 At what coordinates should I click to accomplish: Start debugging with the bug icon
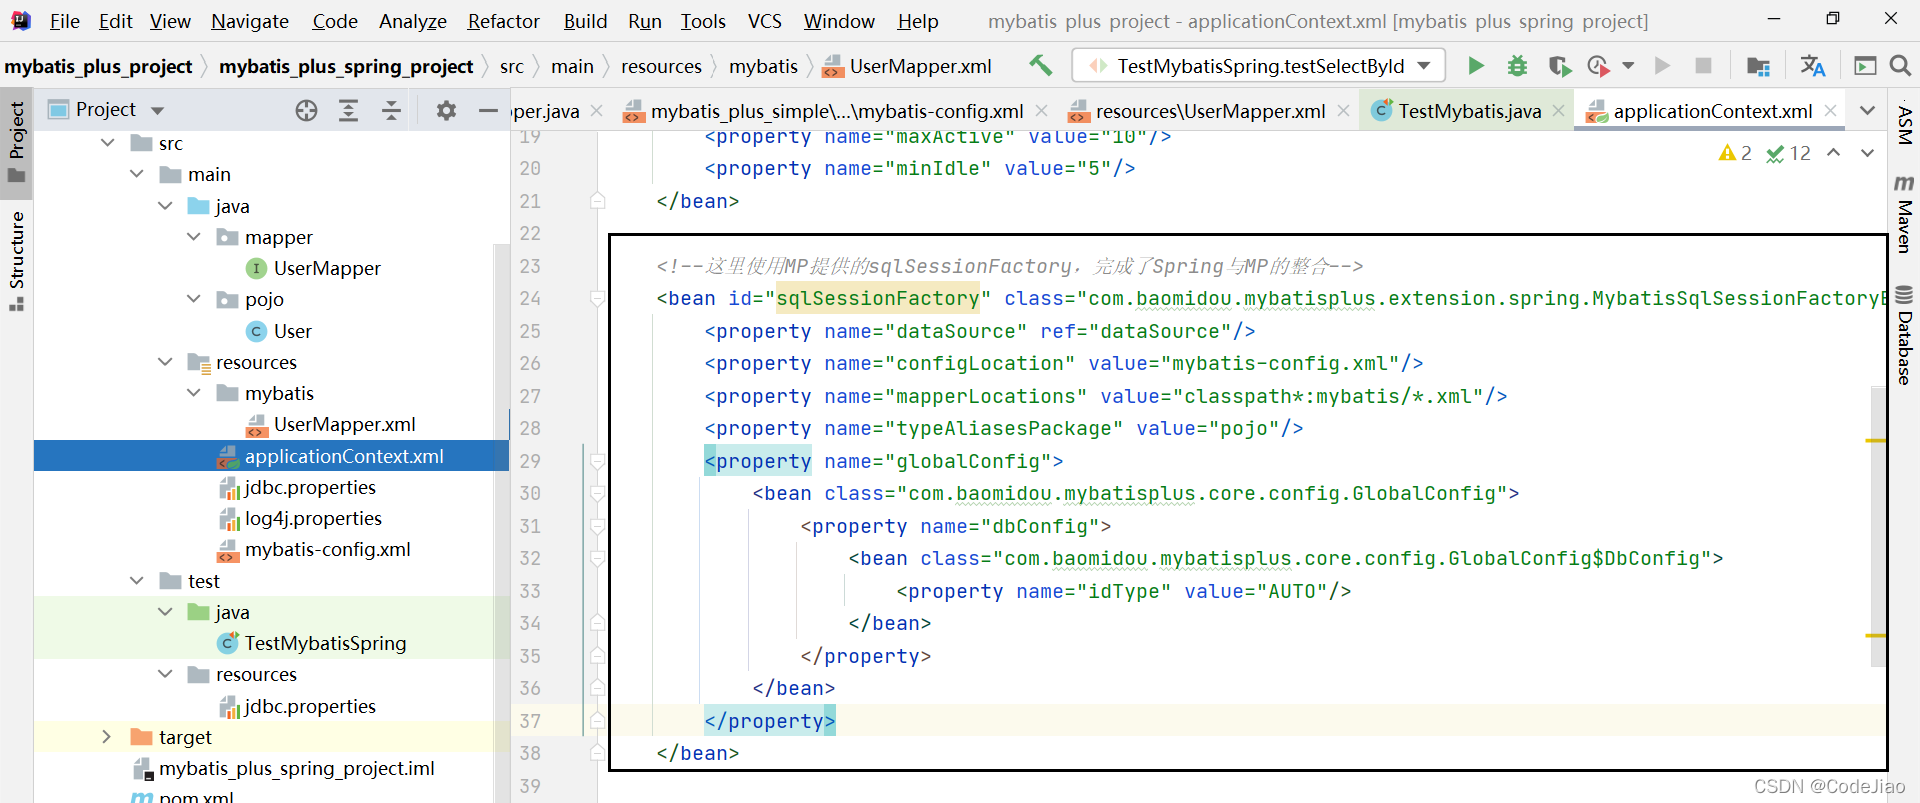[x=1517, y=66]
